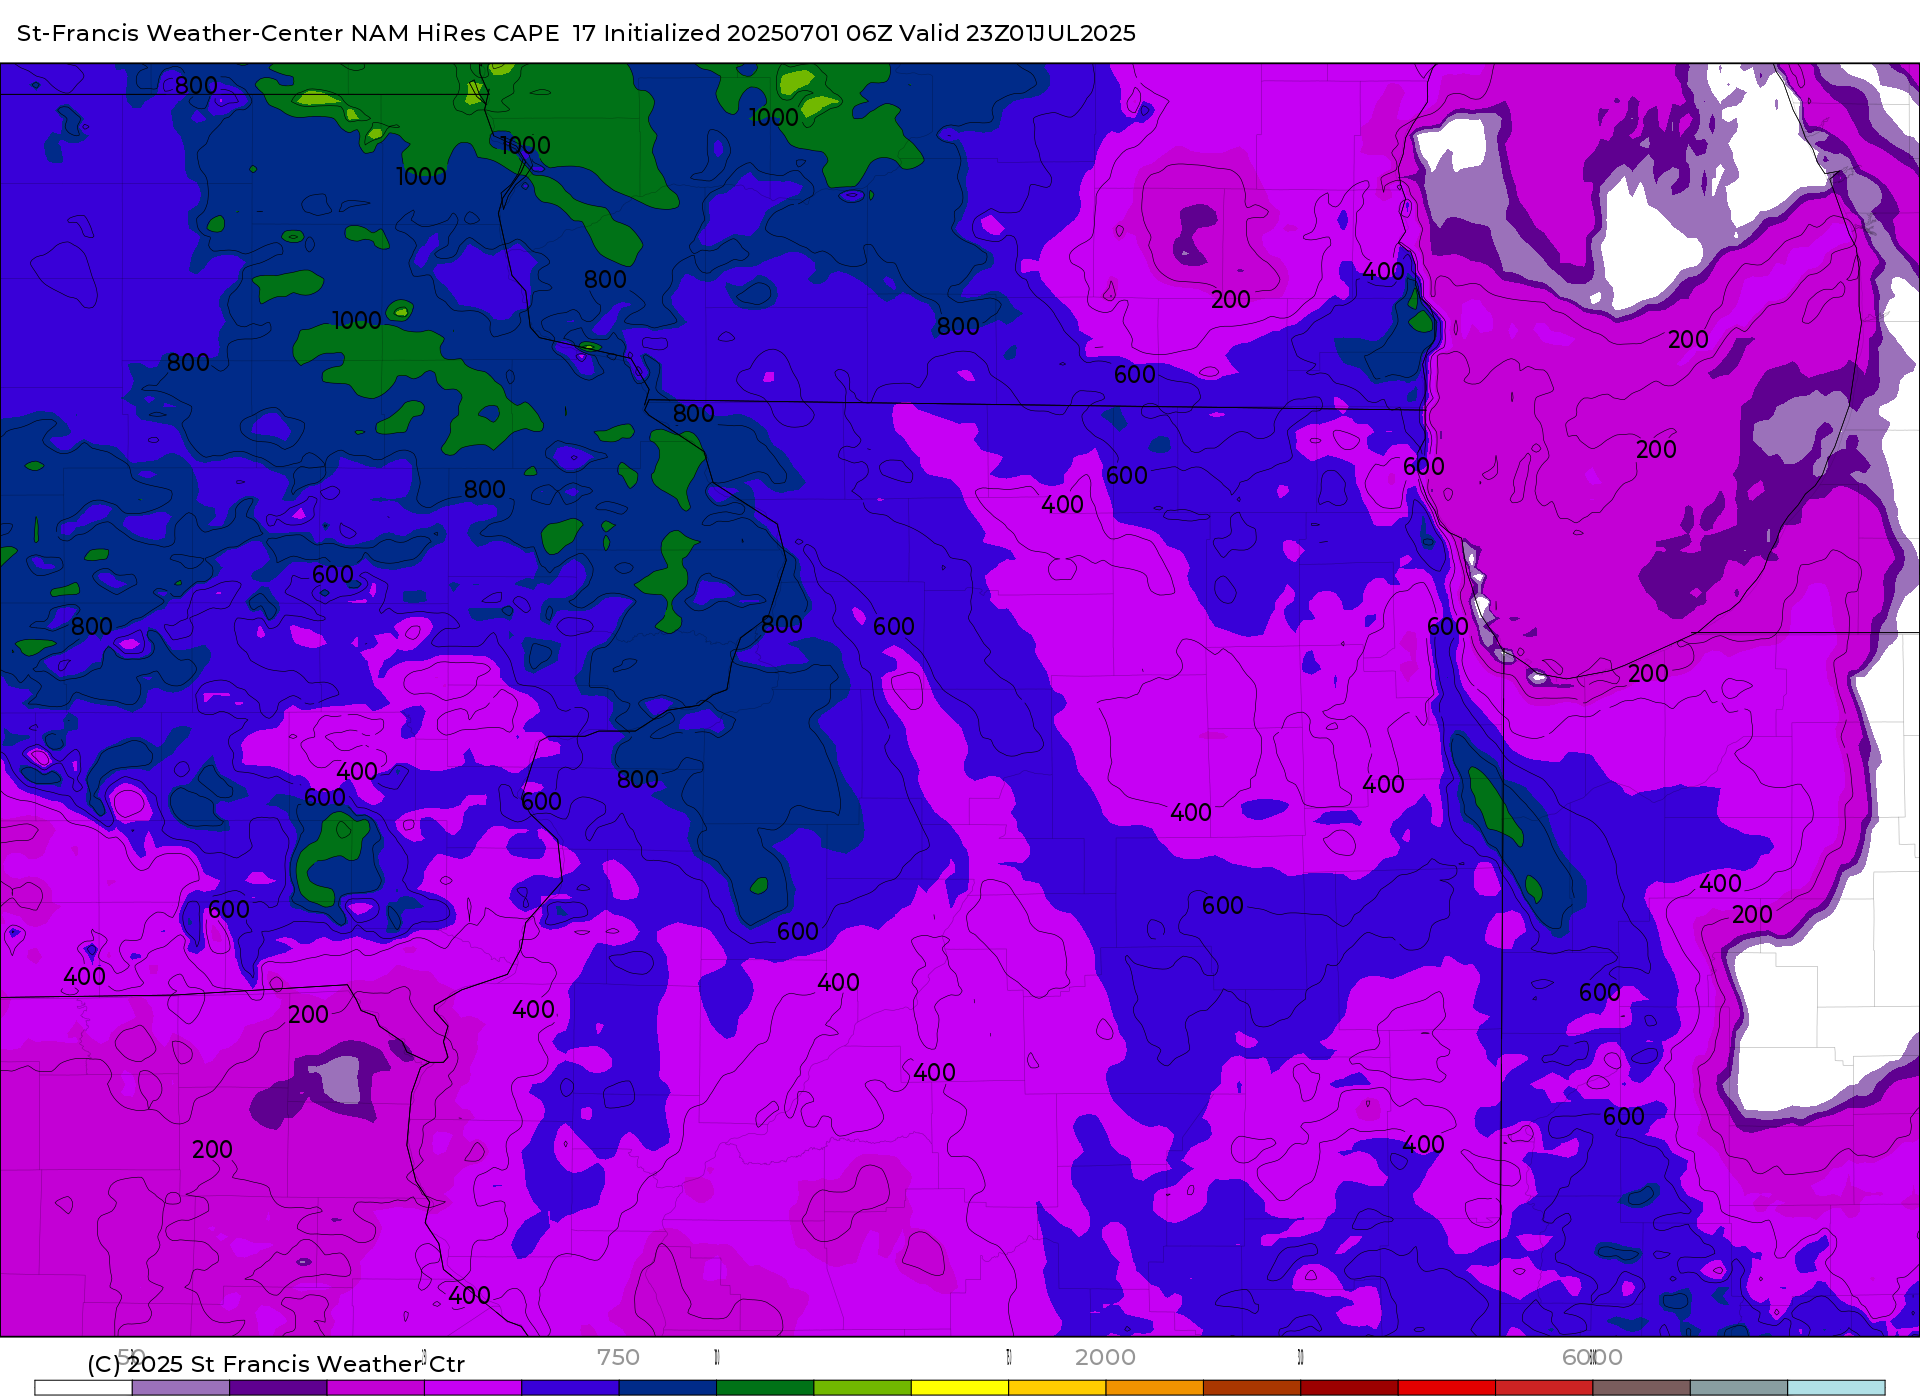Click 'Initialized 20250701 06Z' in the header
Image resolution: width=1920 pixels, height=1400 pixels.
tap(747, 33)
